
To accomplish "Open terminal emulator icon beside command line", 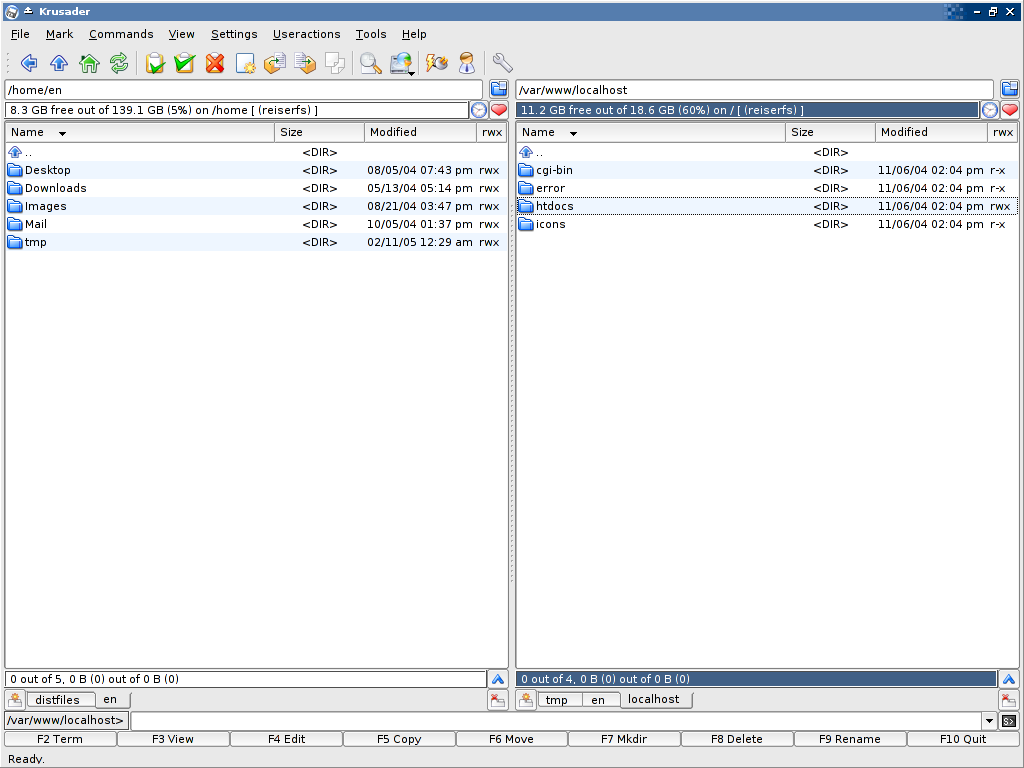I will pos(1009,721).
